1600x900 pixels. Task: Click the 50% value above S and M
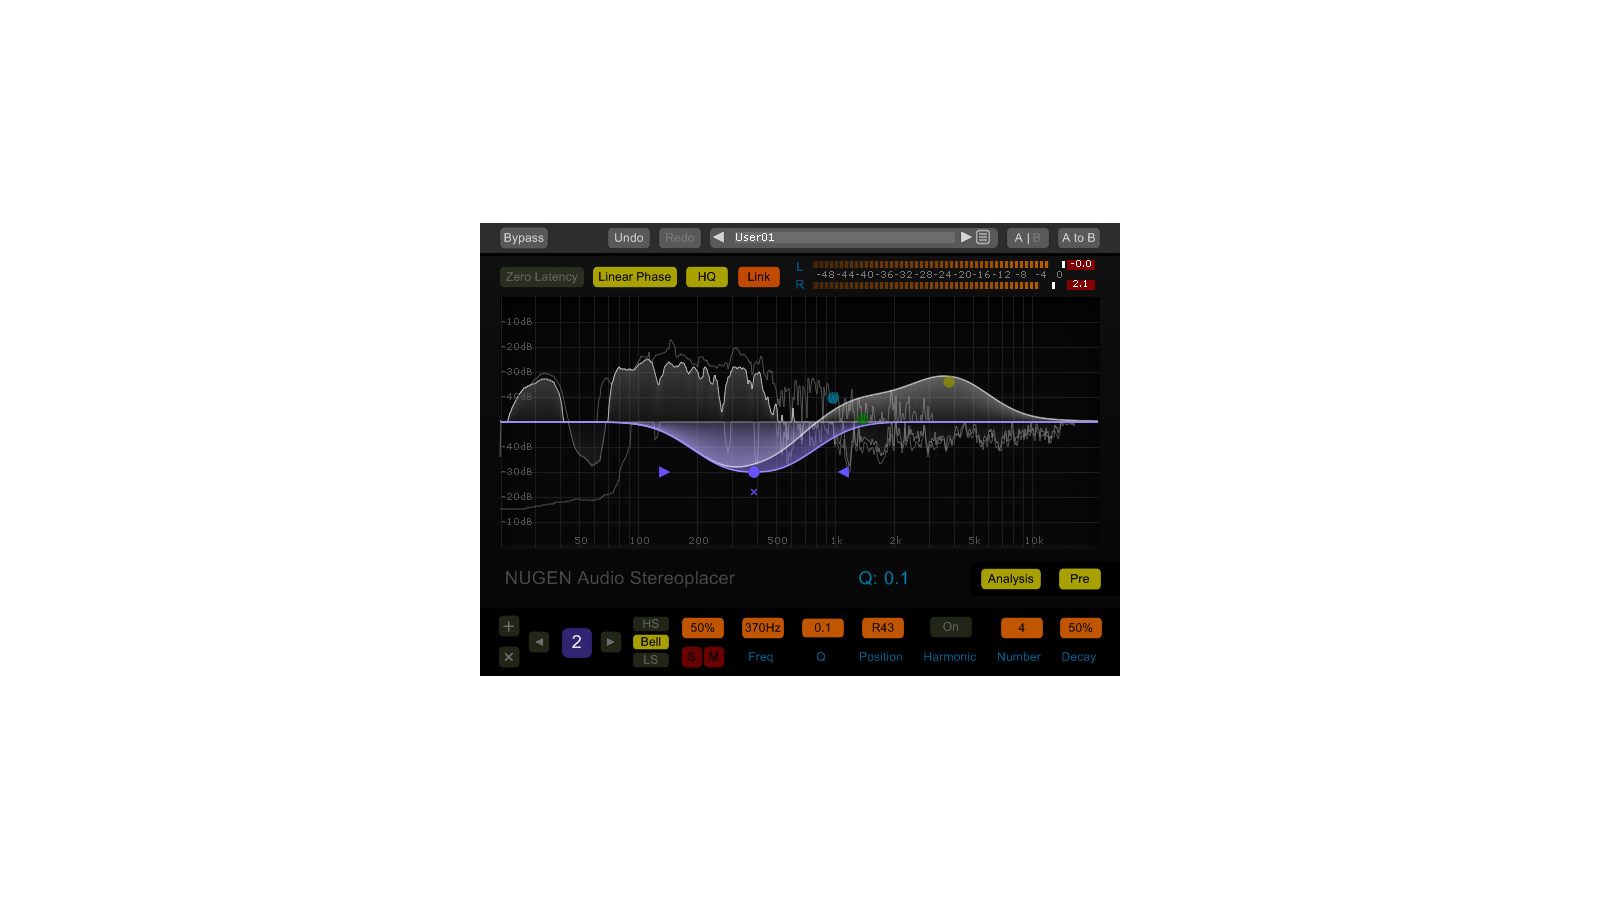(x=702, y=628)
